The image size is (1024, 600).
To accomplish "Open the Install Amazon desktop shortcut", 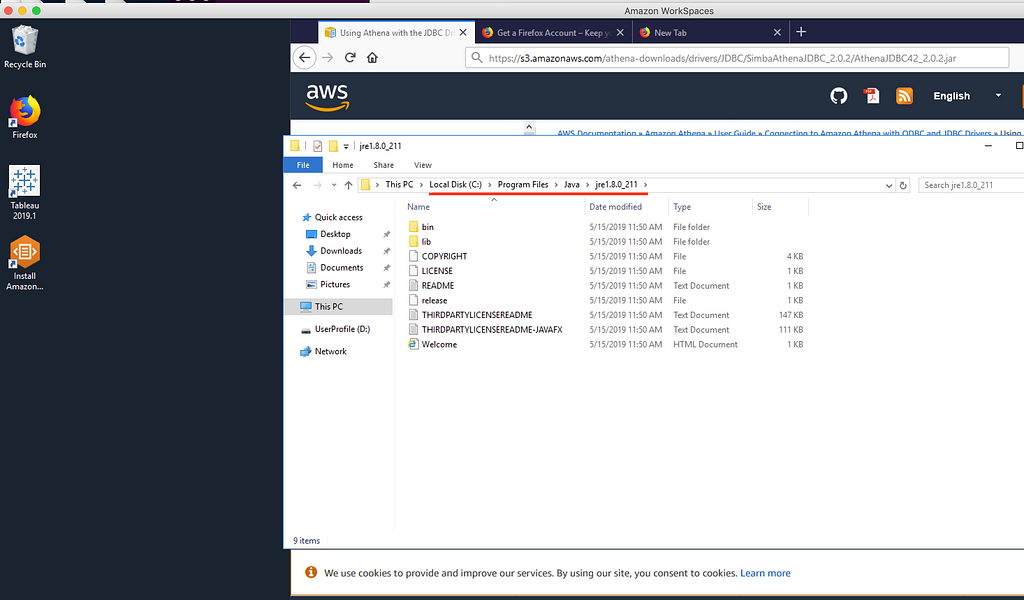I will (x=25, y=262).
